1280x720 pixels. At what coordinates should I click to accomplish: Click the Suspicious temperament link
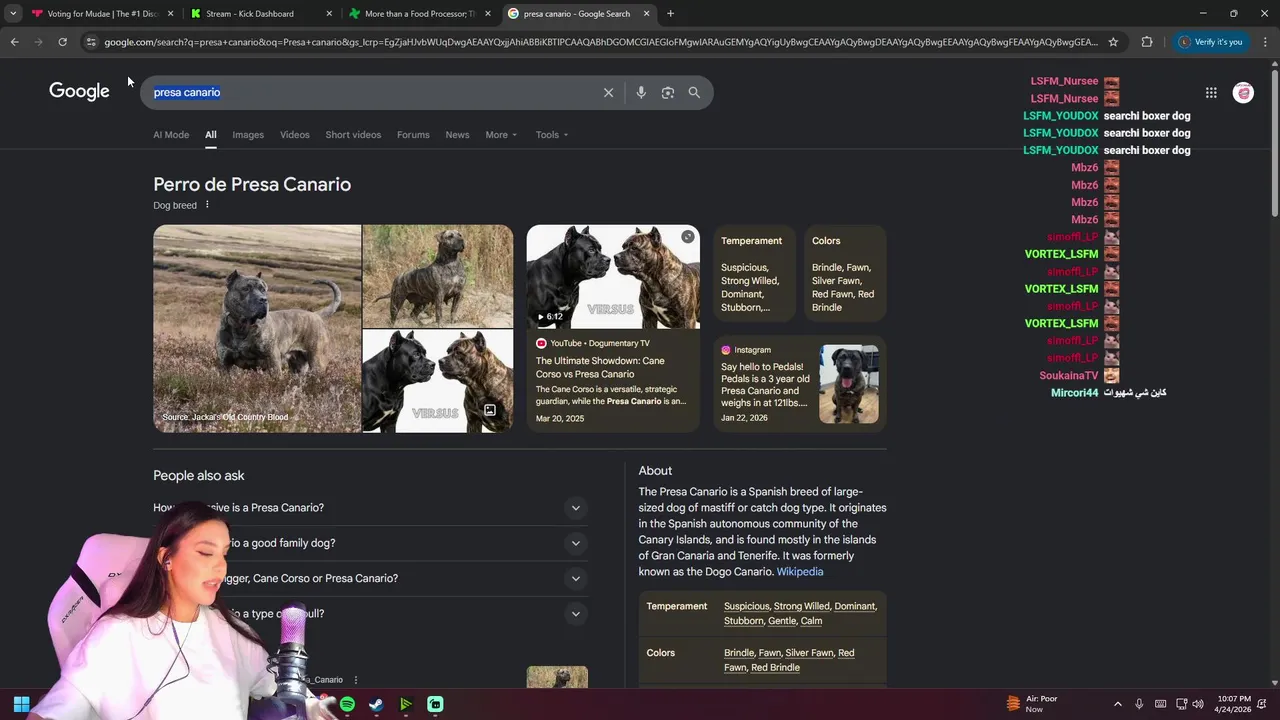(747, 606)
